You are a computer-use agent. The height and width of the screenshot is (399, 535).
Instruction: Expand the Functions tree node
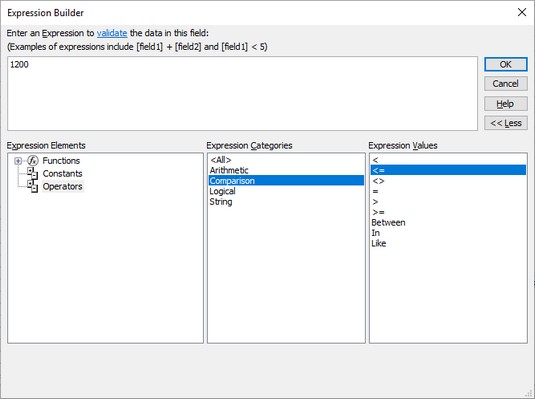[x=18, y=161]
